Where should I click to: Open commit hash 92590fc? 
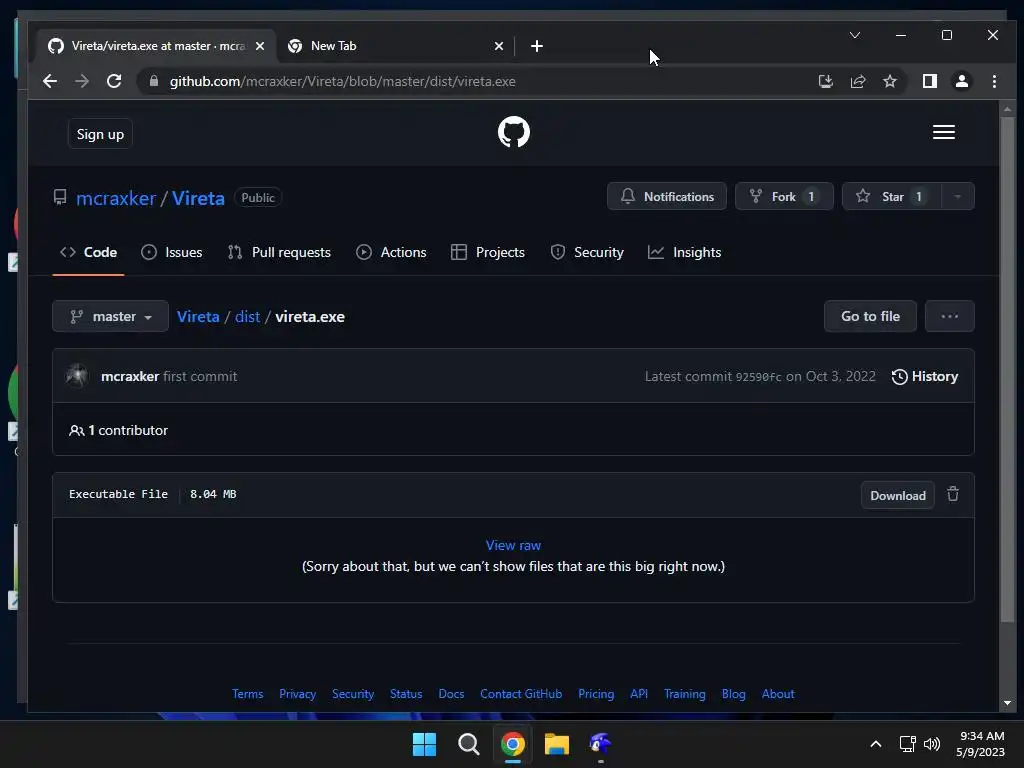coord(758,377)
